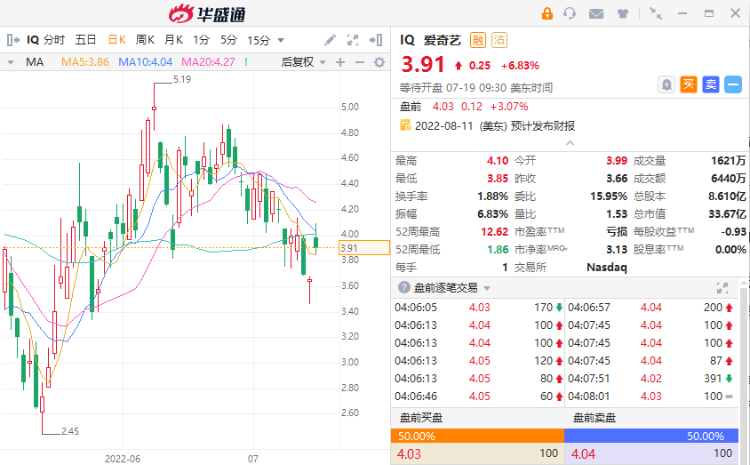Collapse quote header with up chevron
The height and width of the screenshot is (465, 750).
pos(570,143)
